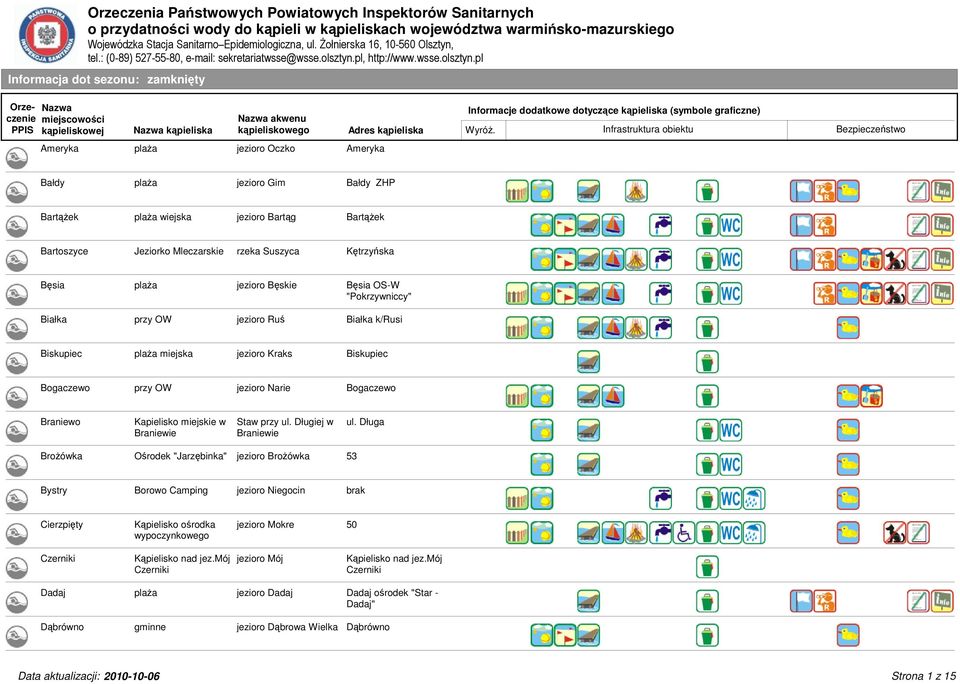
Task: Click the duck icon in the Bartoszyce row
Action: click(848, 260)
